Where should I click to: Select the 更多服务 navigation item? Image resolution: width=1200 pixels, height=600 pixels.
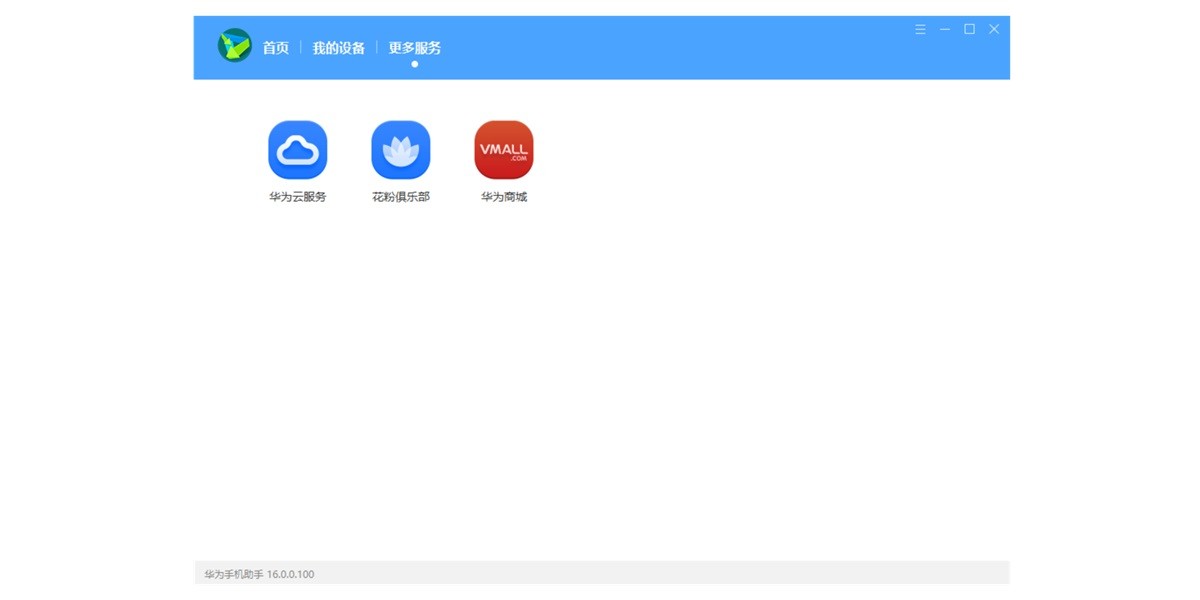click(415, 47)
